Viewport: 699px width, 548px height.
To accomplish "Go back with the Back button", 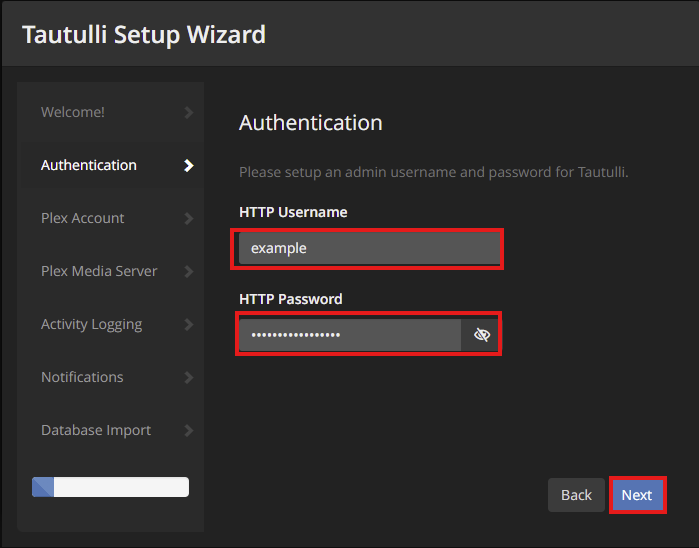I will (576, 495).
